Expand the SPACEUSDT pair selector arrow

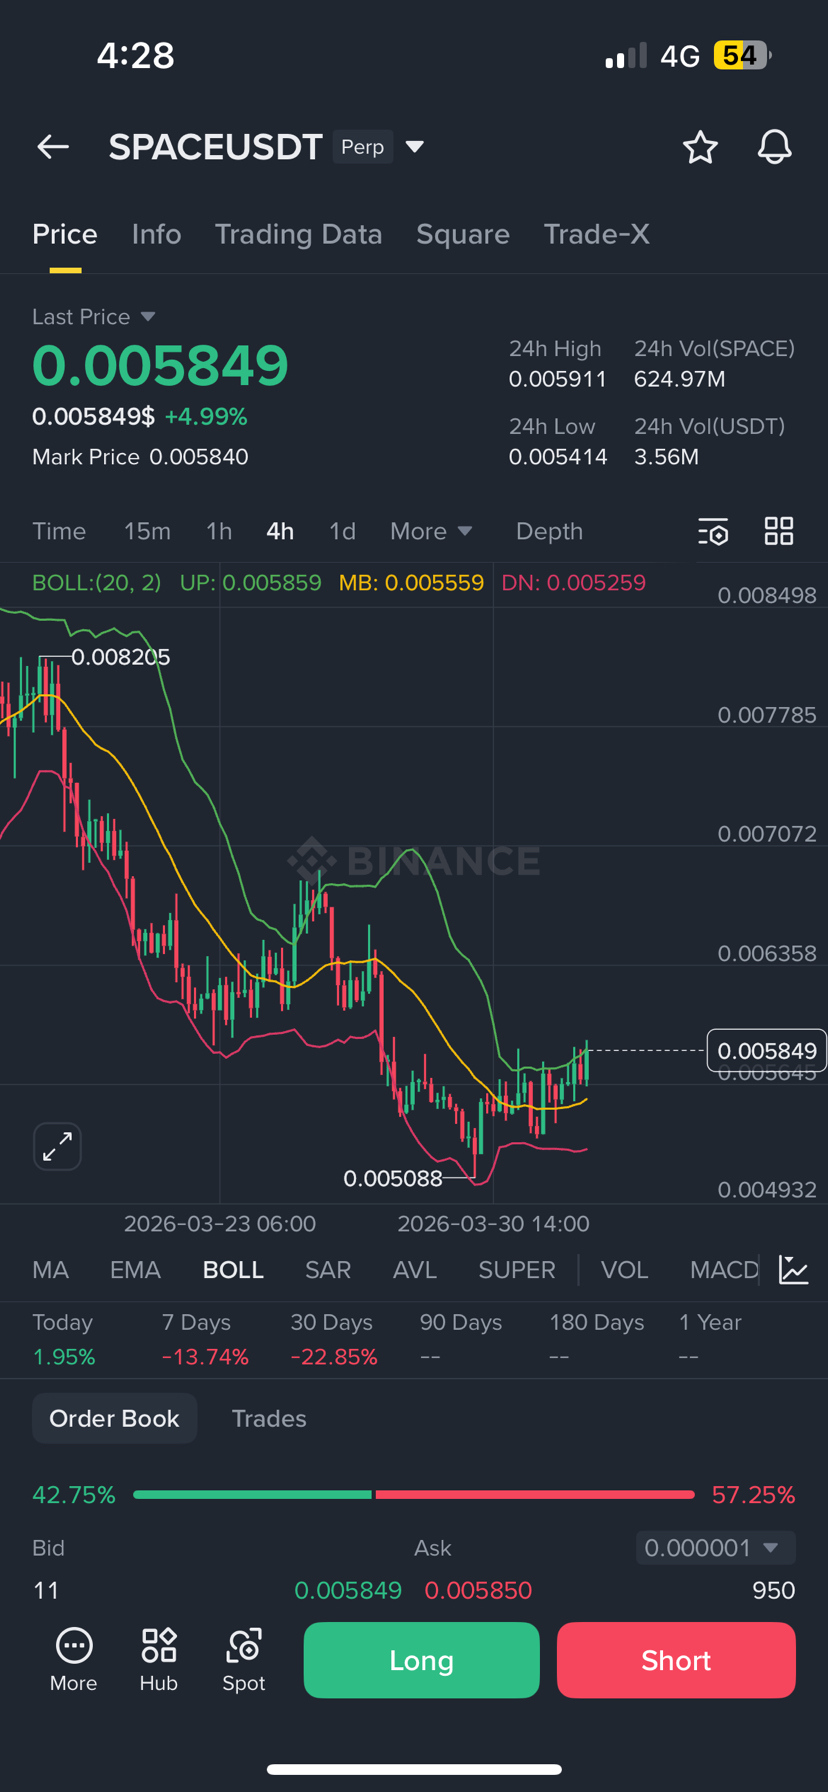pos(415,147)
